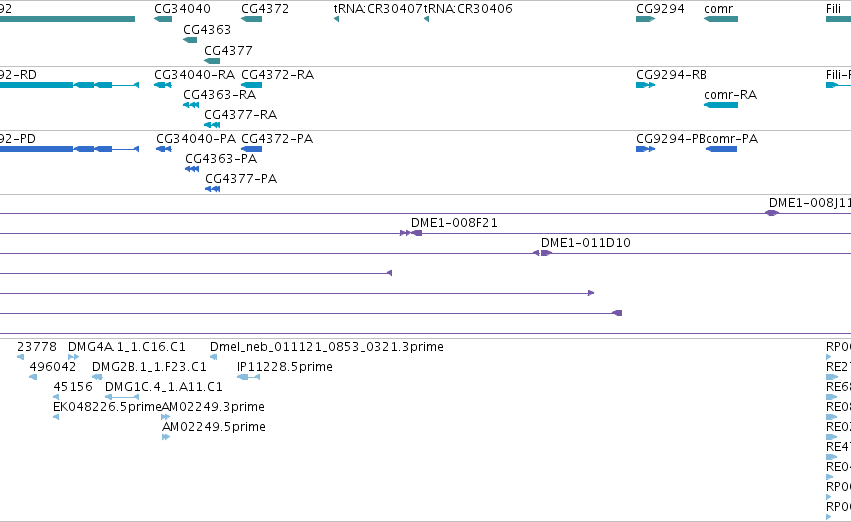Click the CG4372-PA protein label

click(x=277, y=138)
